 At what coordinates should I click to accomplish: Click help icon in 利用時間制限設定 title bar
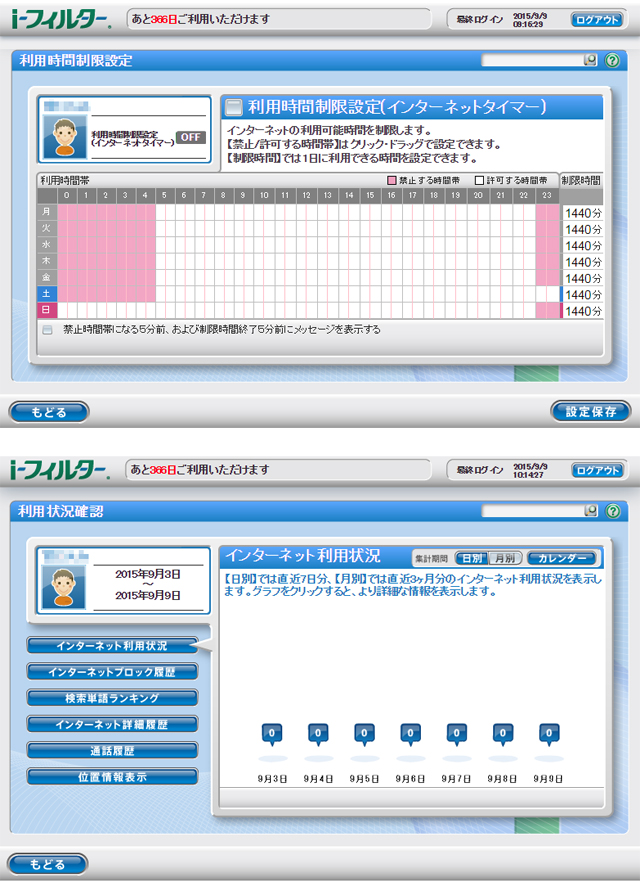coord(611,60)
